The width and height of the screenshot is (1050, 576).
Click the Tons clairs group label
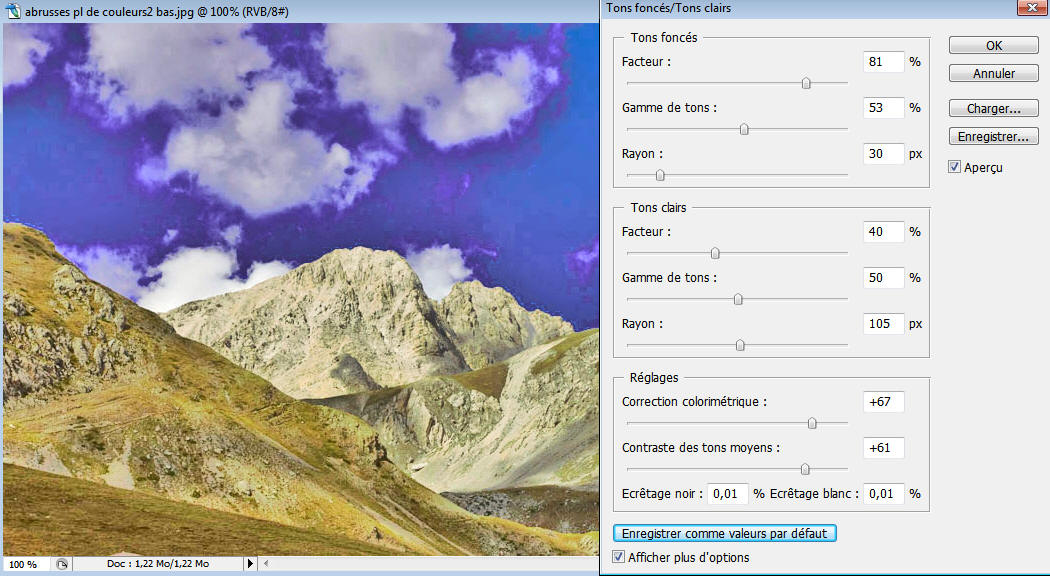click(658, 208)
